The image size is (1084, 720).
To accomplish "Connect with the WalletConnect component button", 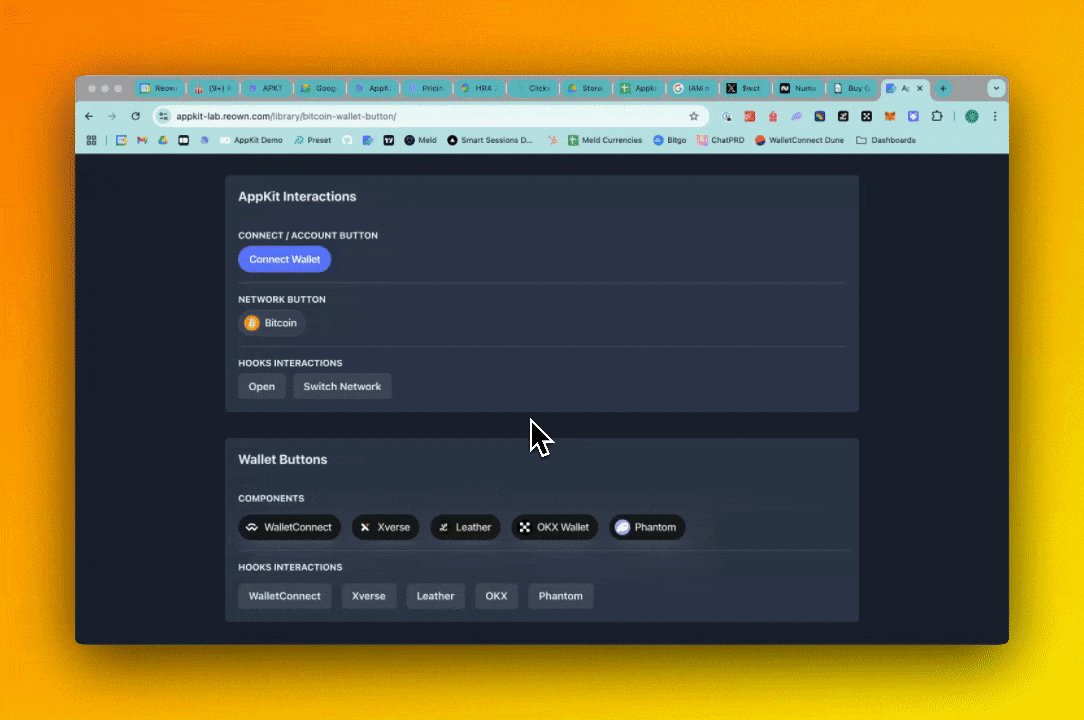I will click(289, 527).
